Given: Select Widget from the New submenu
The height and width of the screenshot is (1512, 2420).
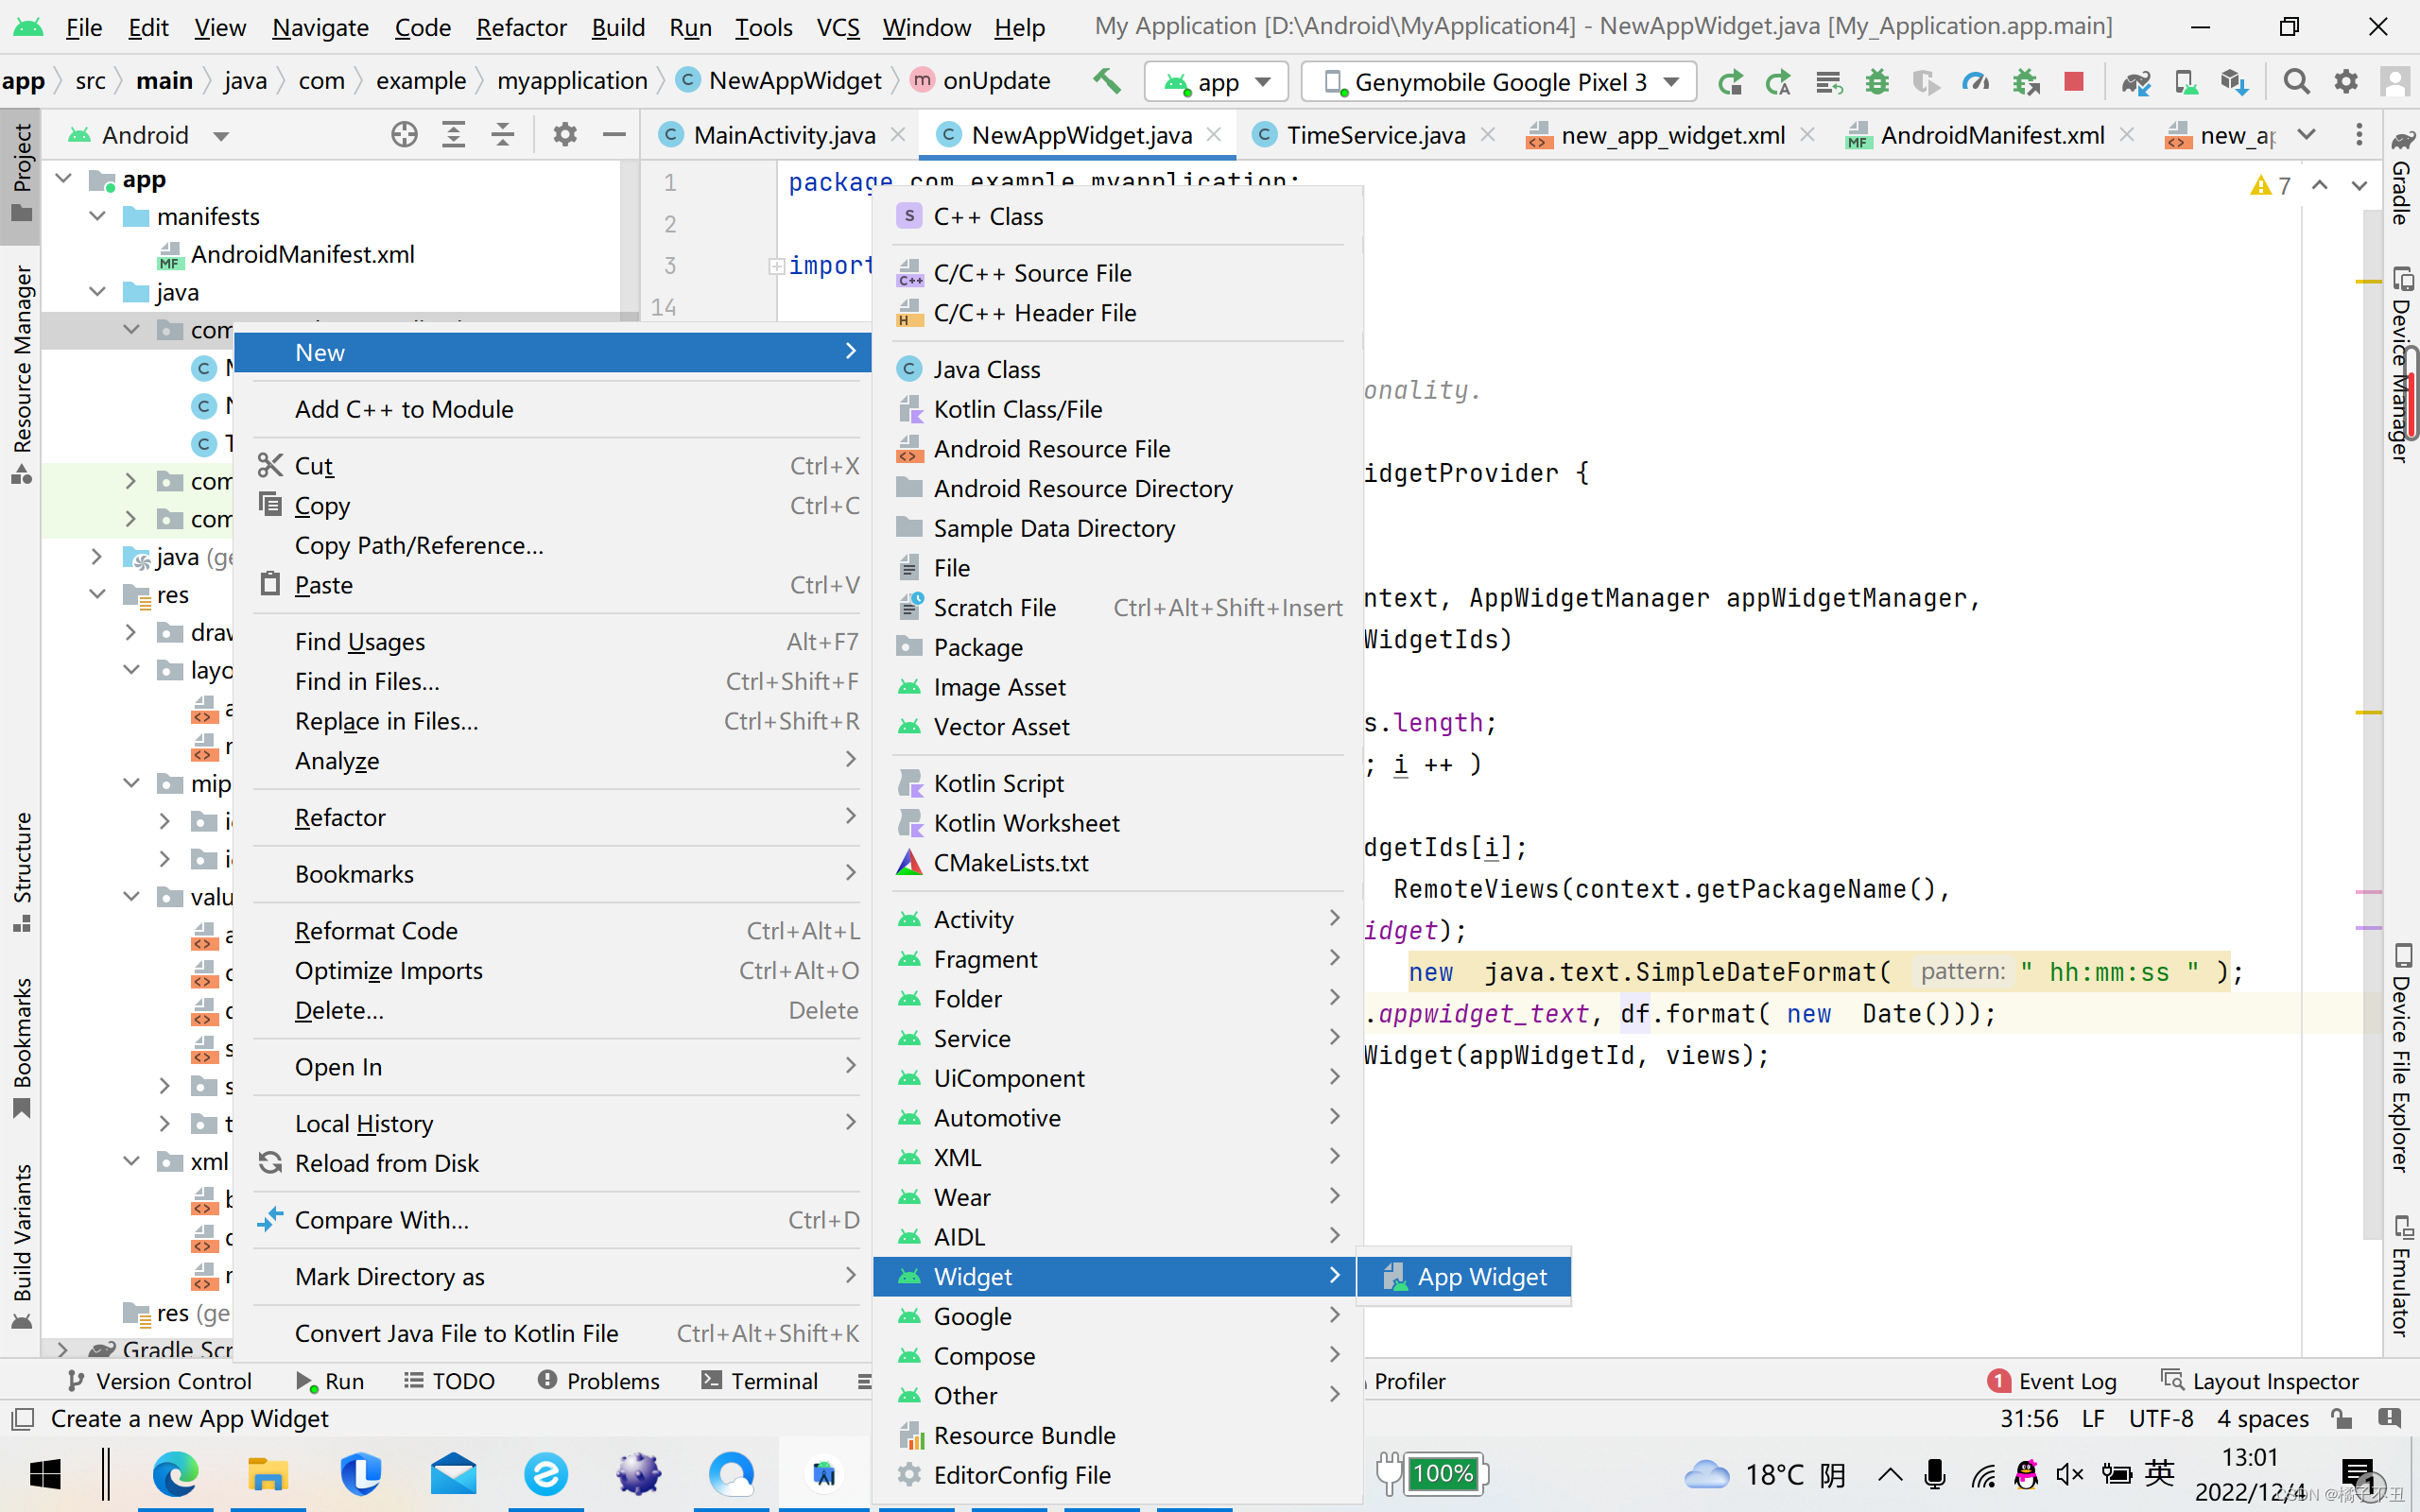Looking at the screenshot, I should pos(974,1275).
